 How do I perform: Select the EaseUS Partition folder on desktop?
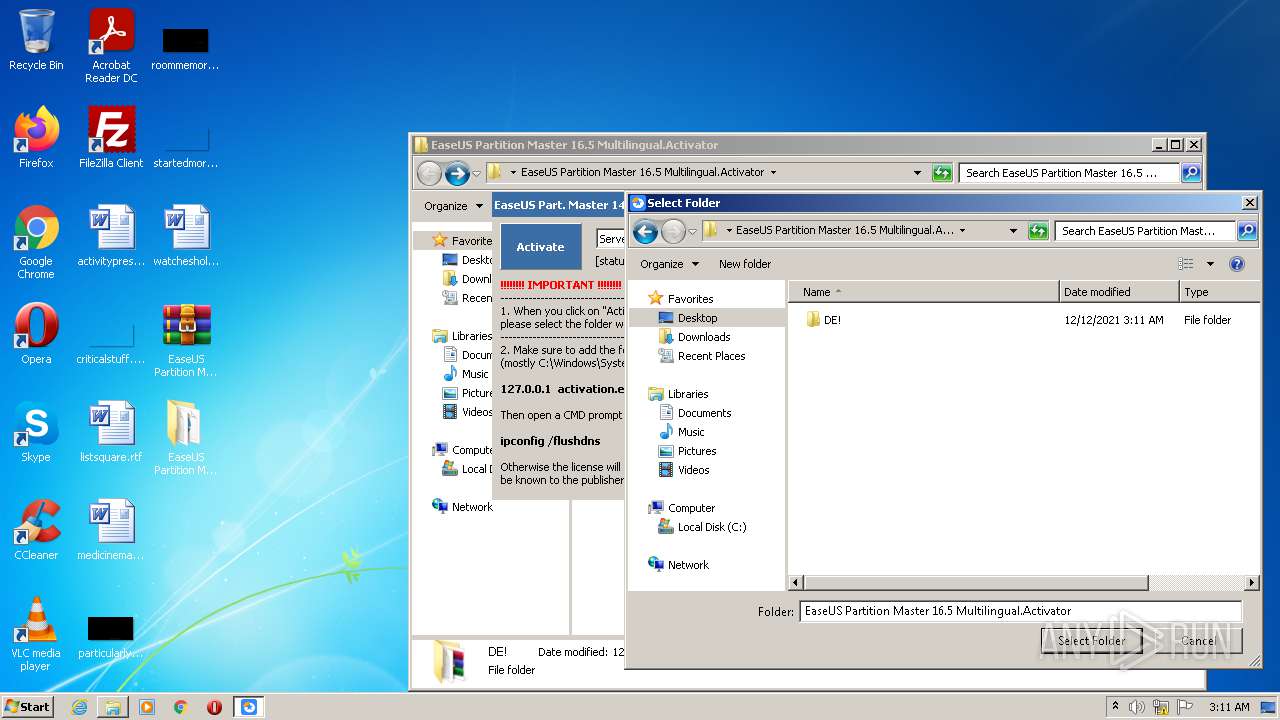pyautogui.click(x=186, y=438)
